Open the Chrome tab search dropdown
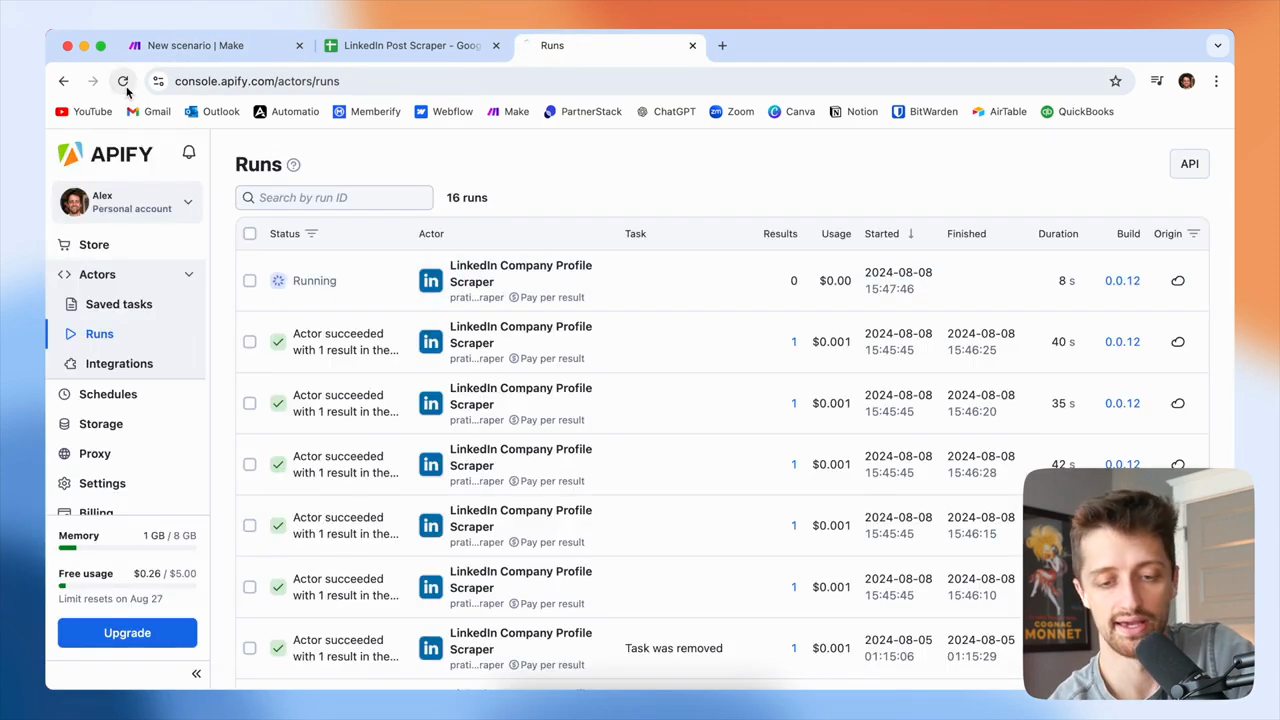 pos(1217,45)
